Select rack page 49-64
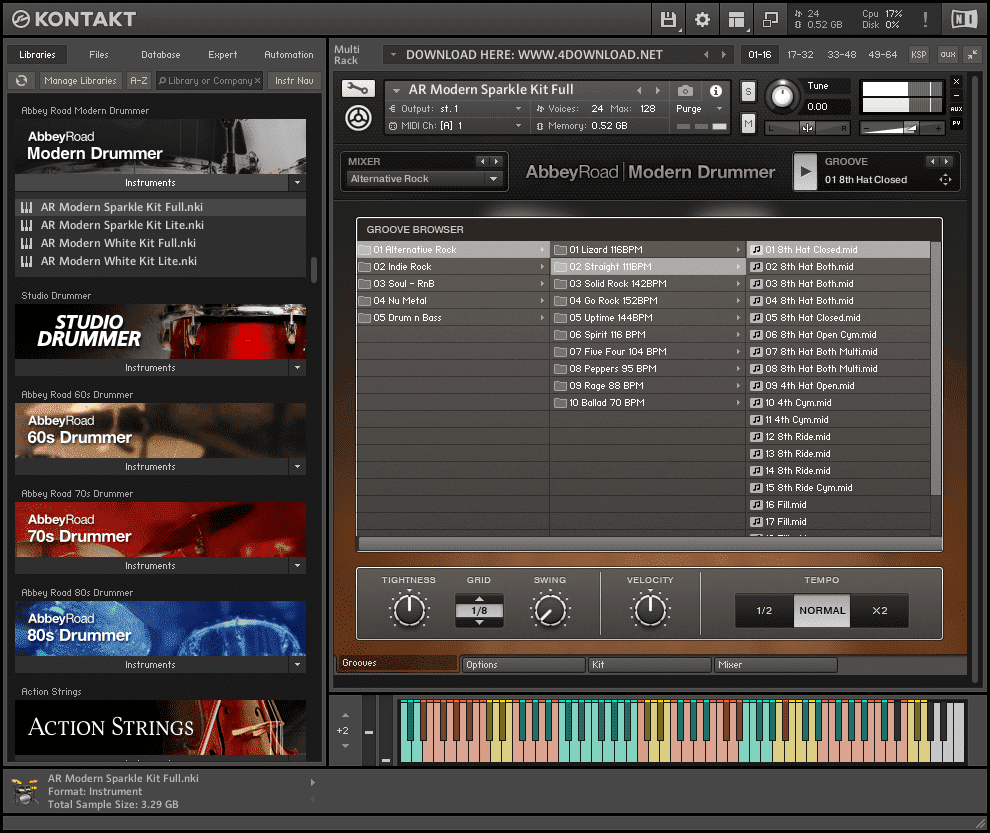The width and height of the screenshot is (990, 833). (883, 55)
